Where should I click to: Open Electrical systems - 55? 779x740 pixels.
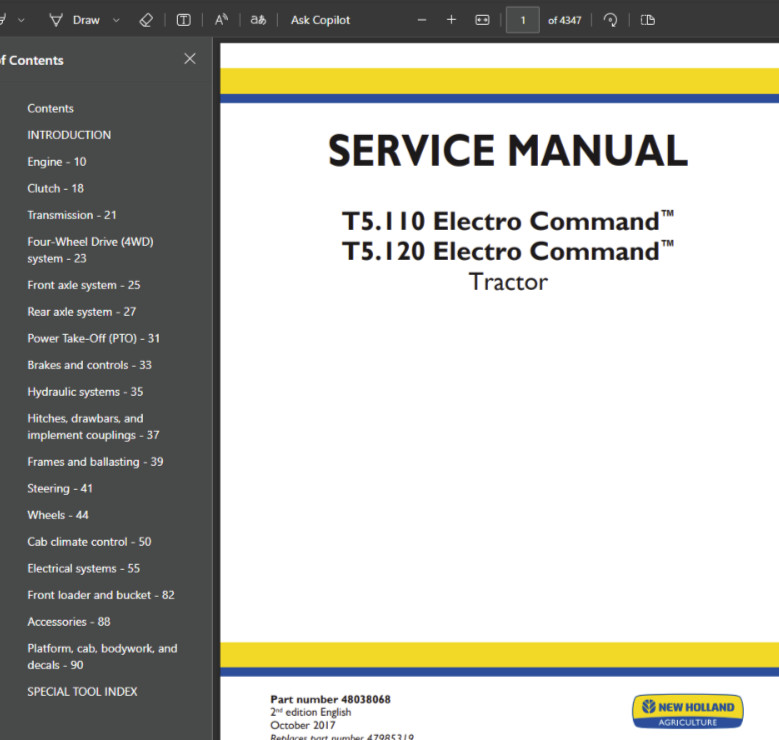[83, 569]
